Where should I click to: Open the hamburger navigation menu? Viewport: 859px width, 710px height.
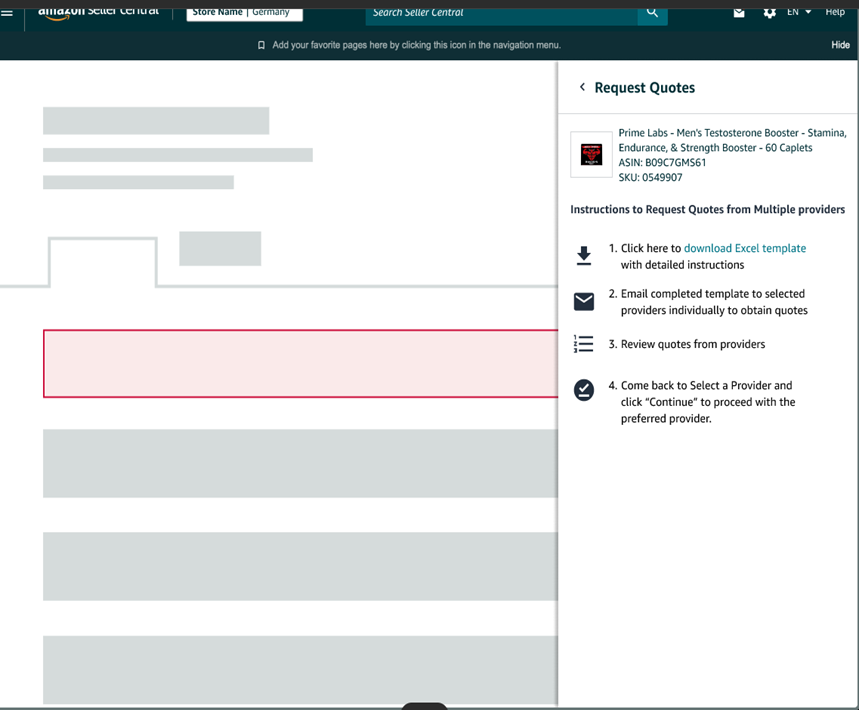coord(8,12)
